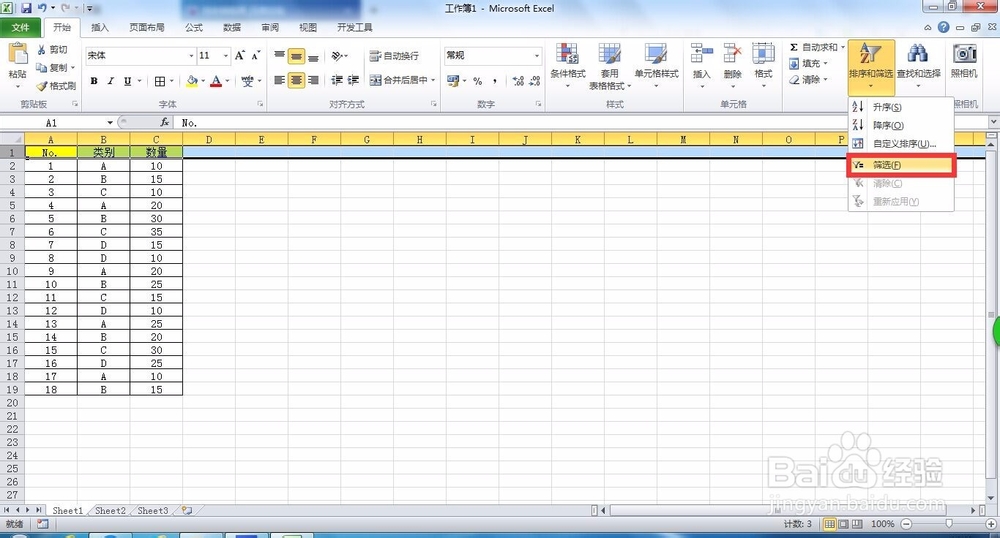Click the text orientation icon
Screen dimensions: 1000x538
(338, 56)
